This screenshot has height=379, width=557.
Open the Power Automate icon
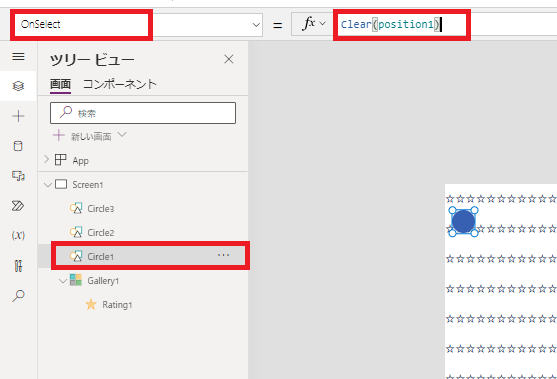pyautogui.click(x=18, y=206)
